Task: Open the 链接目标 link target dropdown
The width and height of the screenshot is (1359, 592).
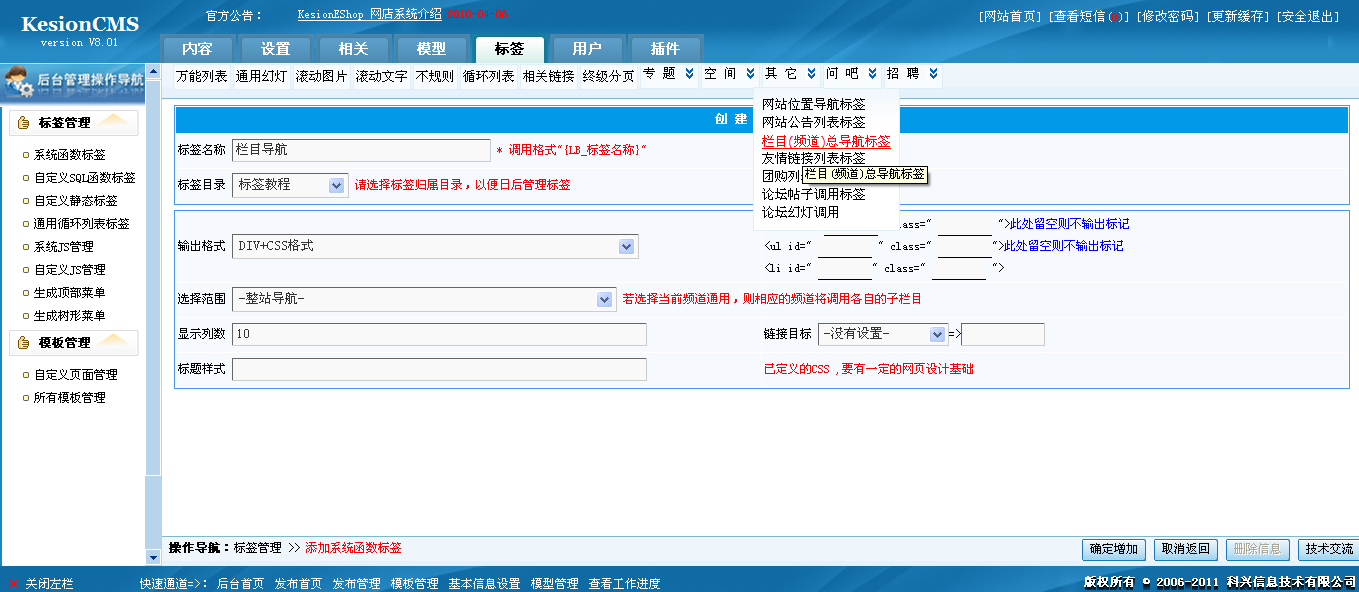Action: (937, 334)
